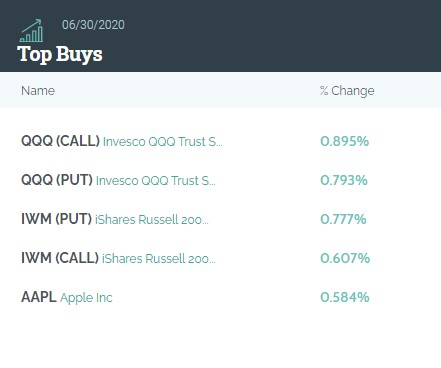This screenshot has width=441, height=368.
Task: Select the 0.607% change value
Action: point(345,258)
